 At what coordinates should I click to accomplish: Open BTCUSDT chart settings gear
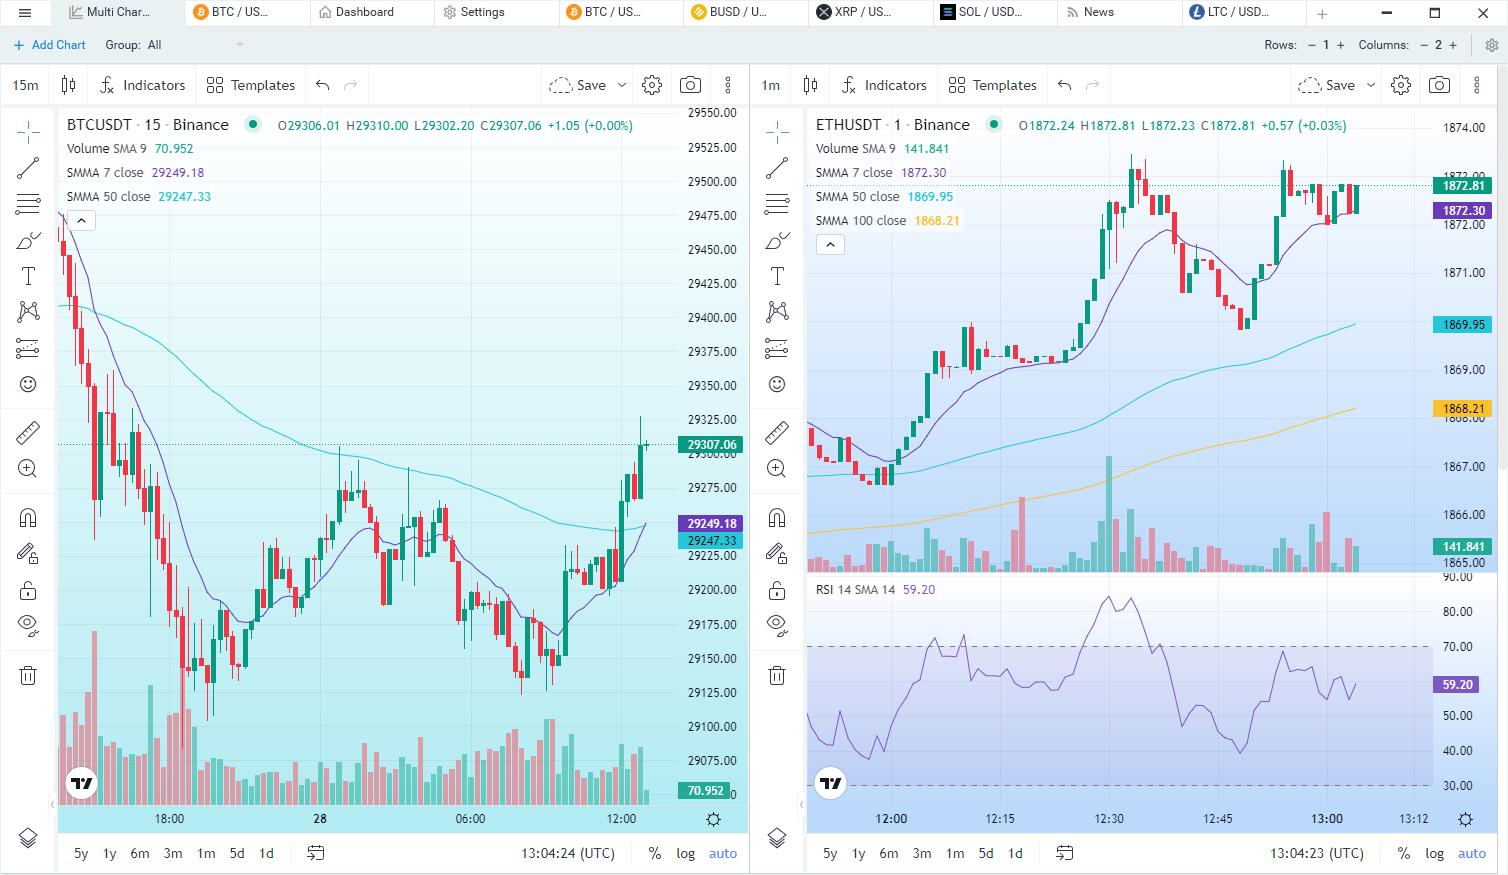(652, 85)
